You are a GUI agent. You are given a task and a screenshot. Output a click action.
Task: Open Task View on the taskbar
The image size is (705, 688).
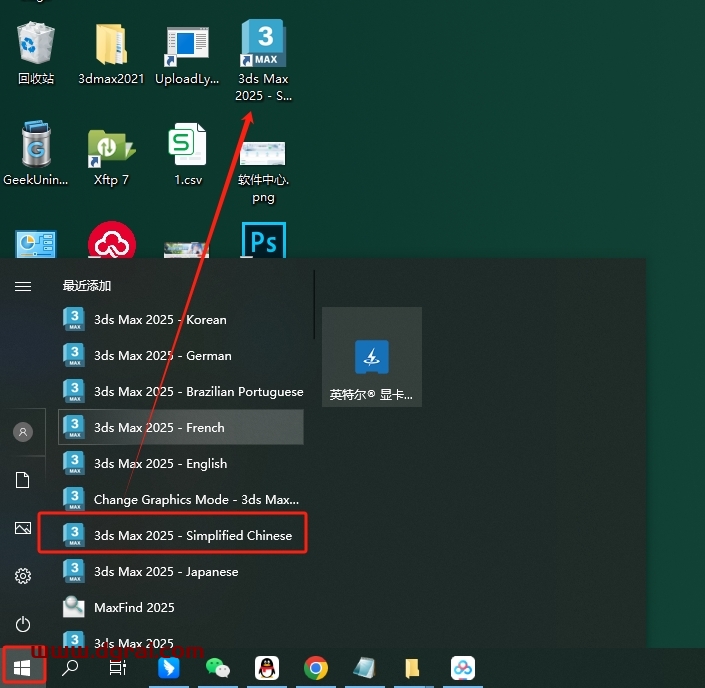coord(118,668)
